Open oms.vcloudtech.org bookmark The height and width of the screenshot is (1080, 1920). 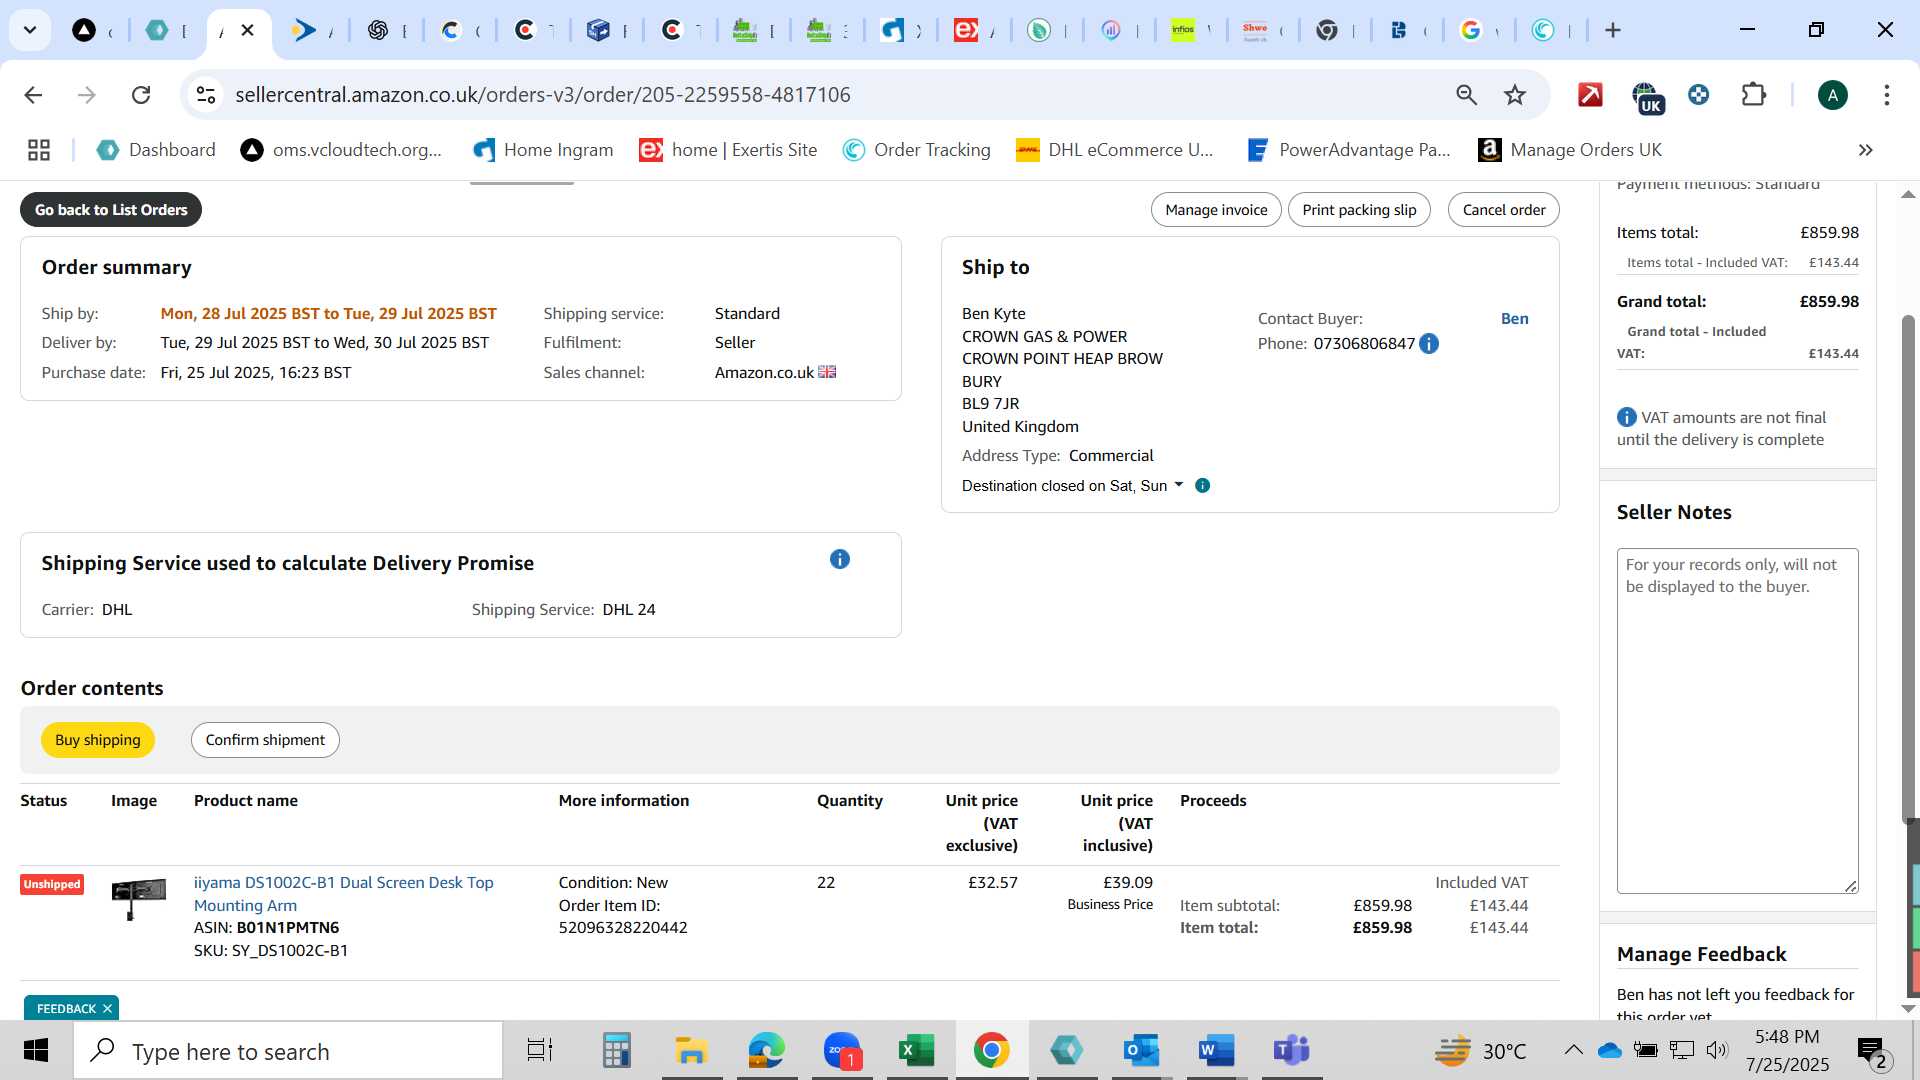(x=341, y=150)
